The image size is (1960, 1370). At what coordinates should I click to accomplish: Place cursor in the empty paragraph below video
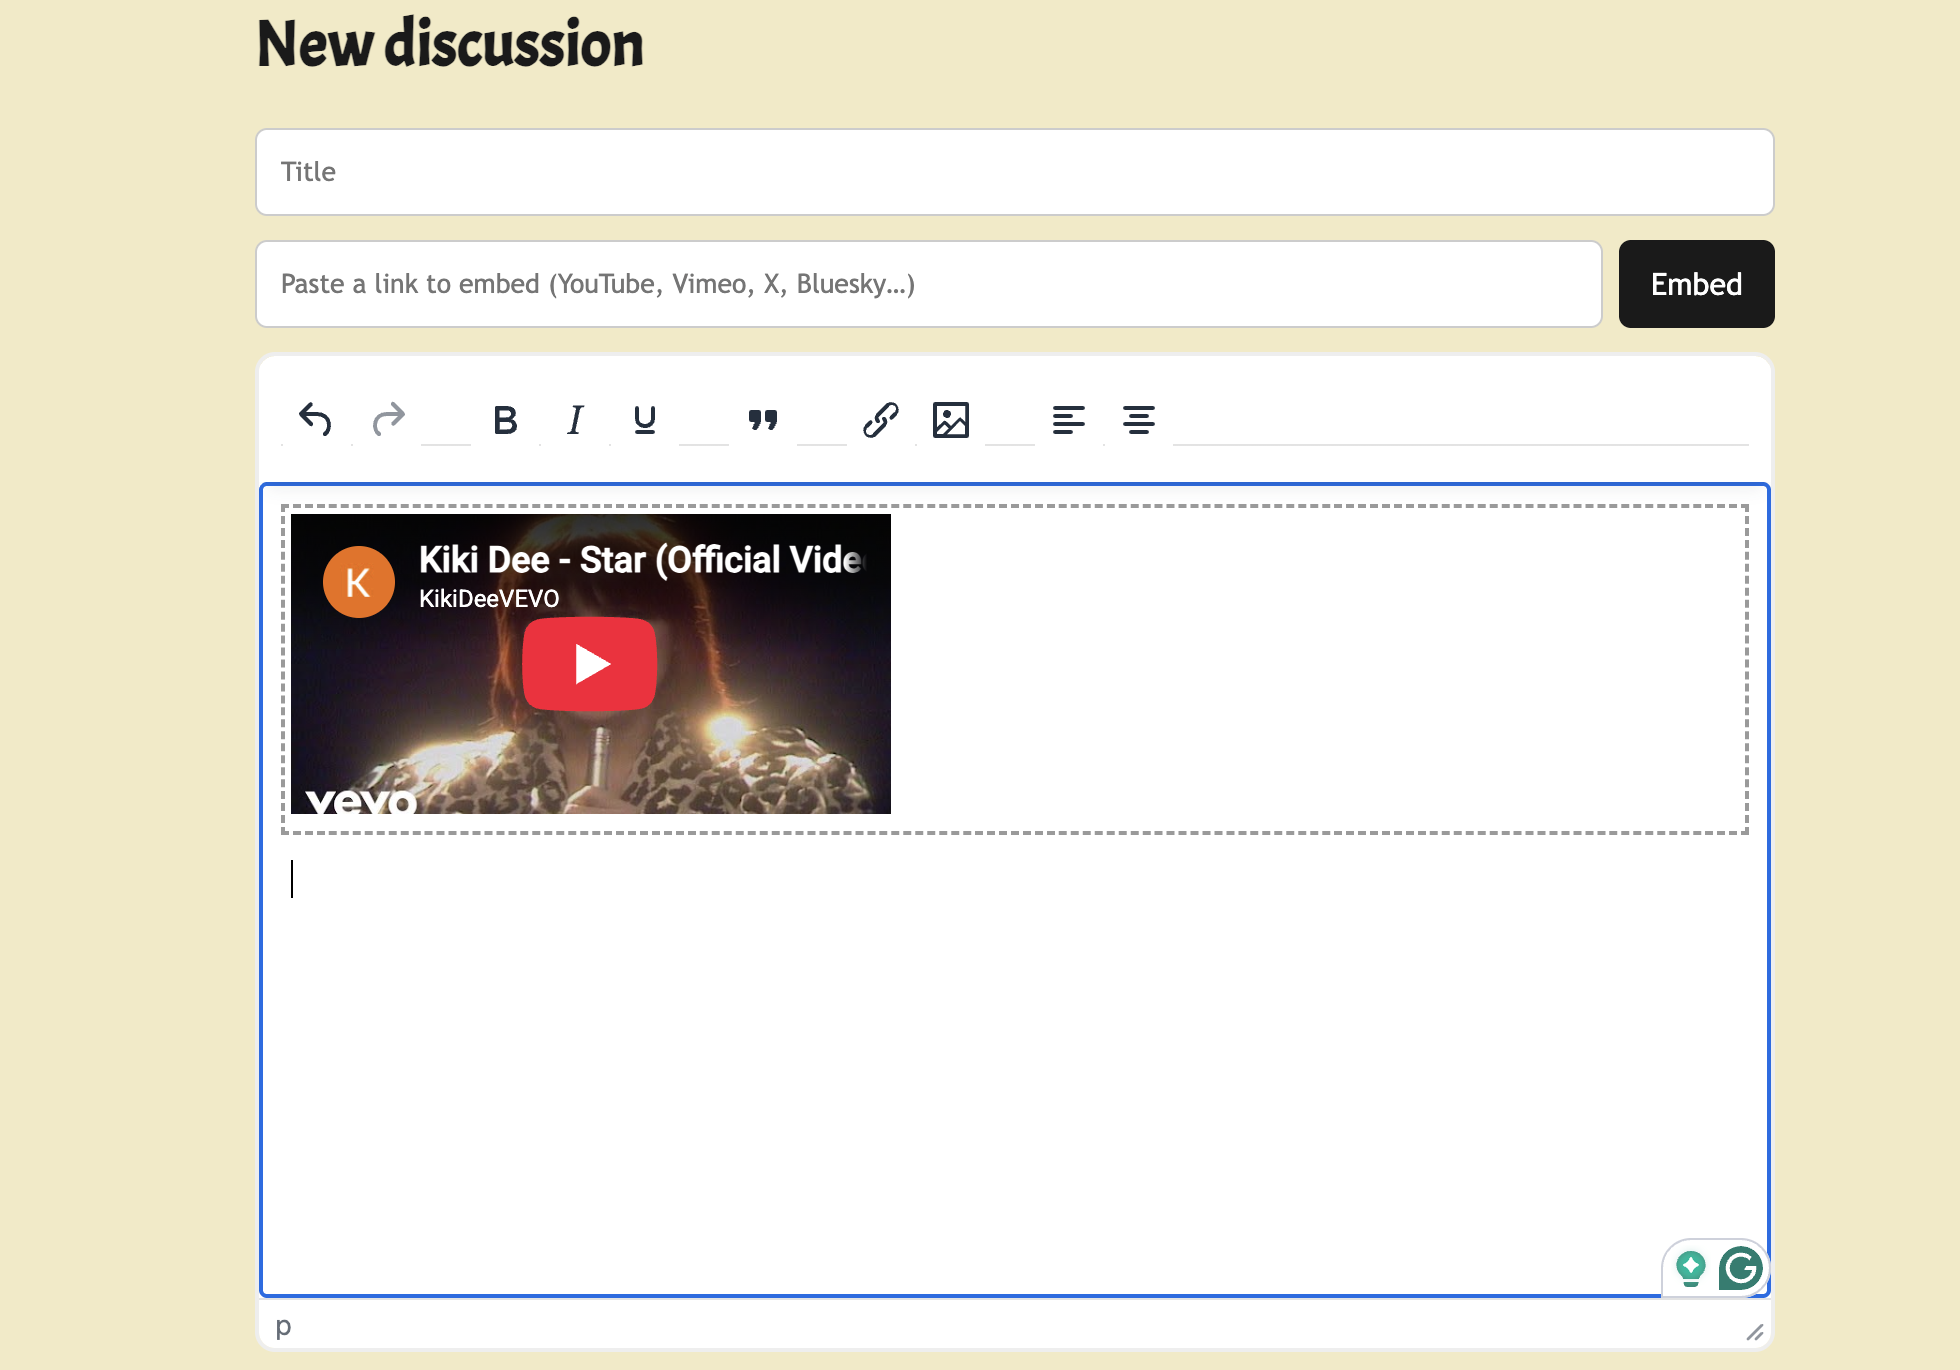click(1014, 879)
